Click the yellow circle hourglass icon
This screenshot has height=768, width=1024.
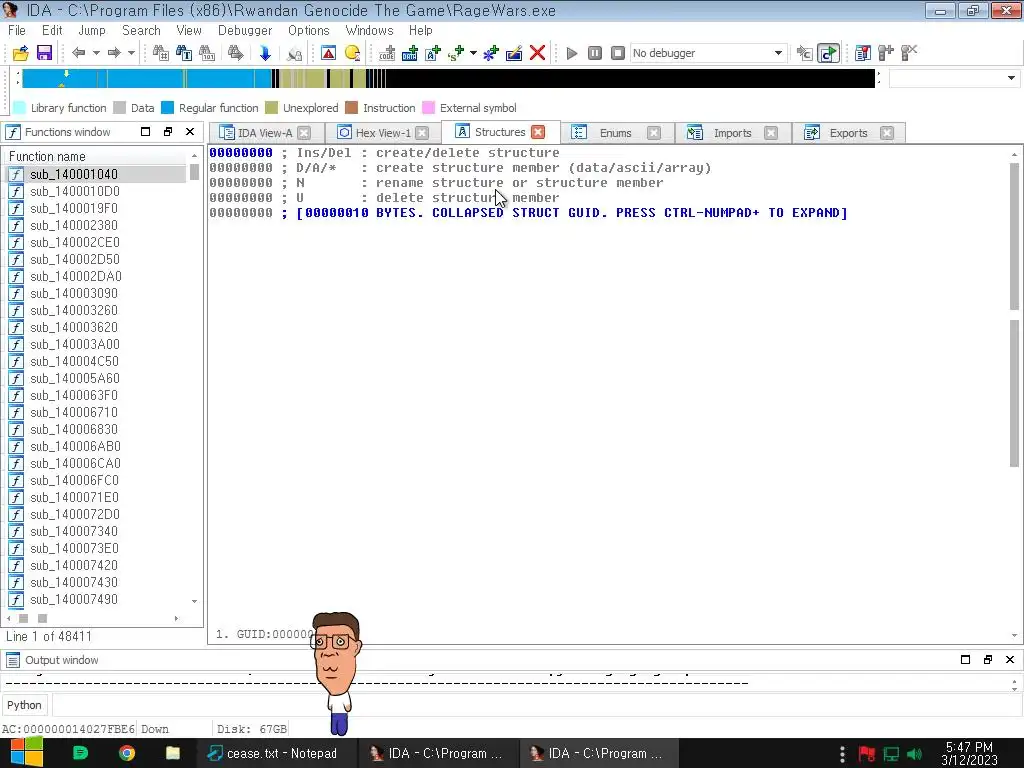(x=352, y=53)
